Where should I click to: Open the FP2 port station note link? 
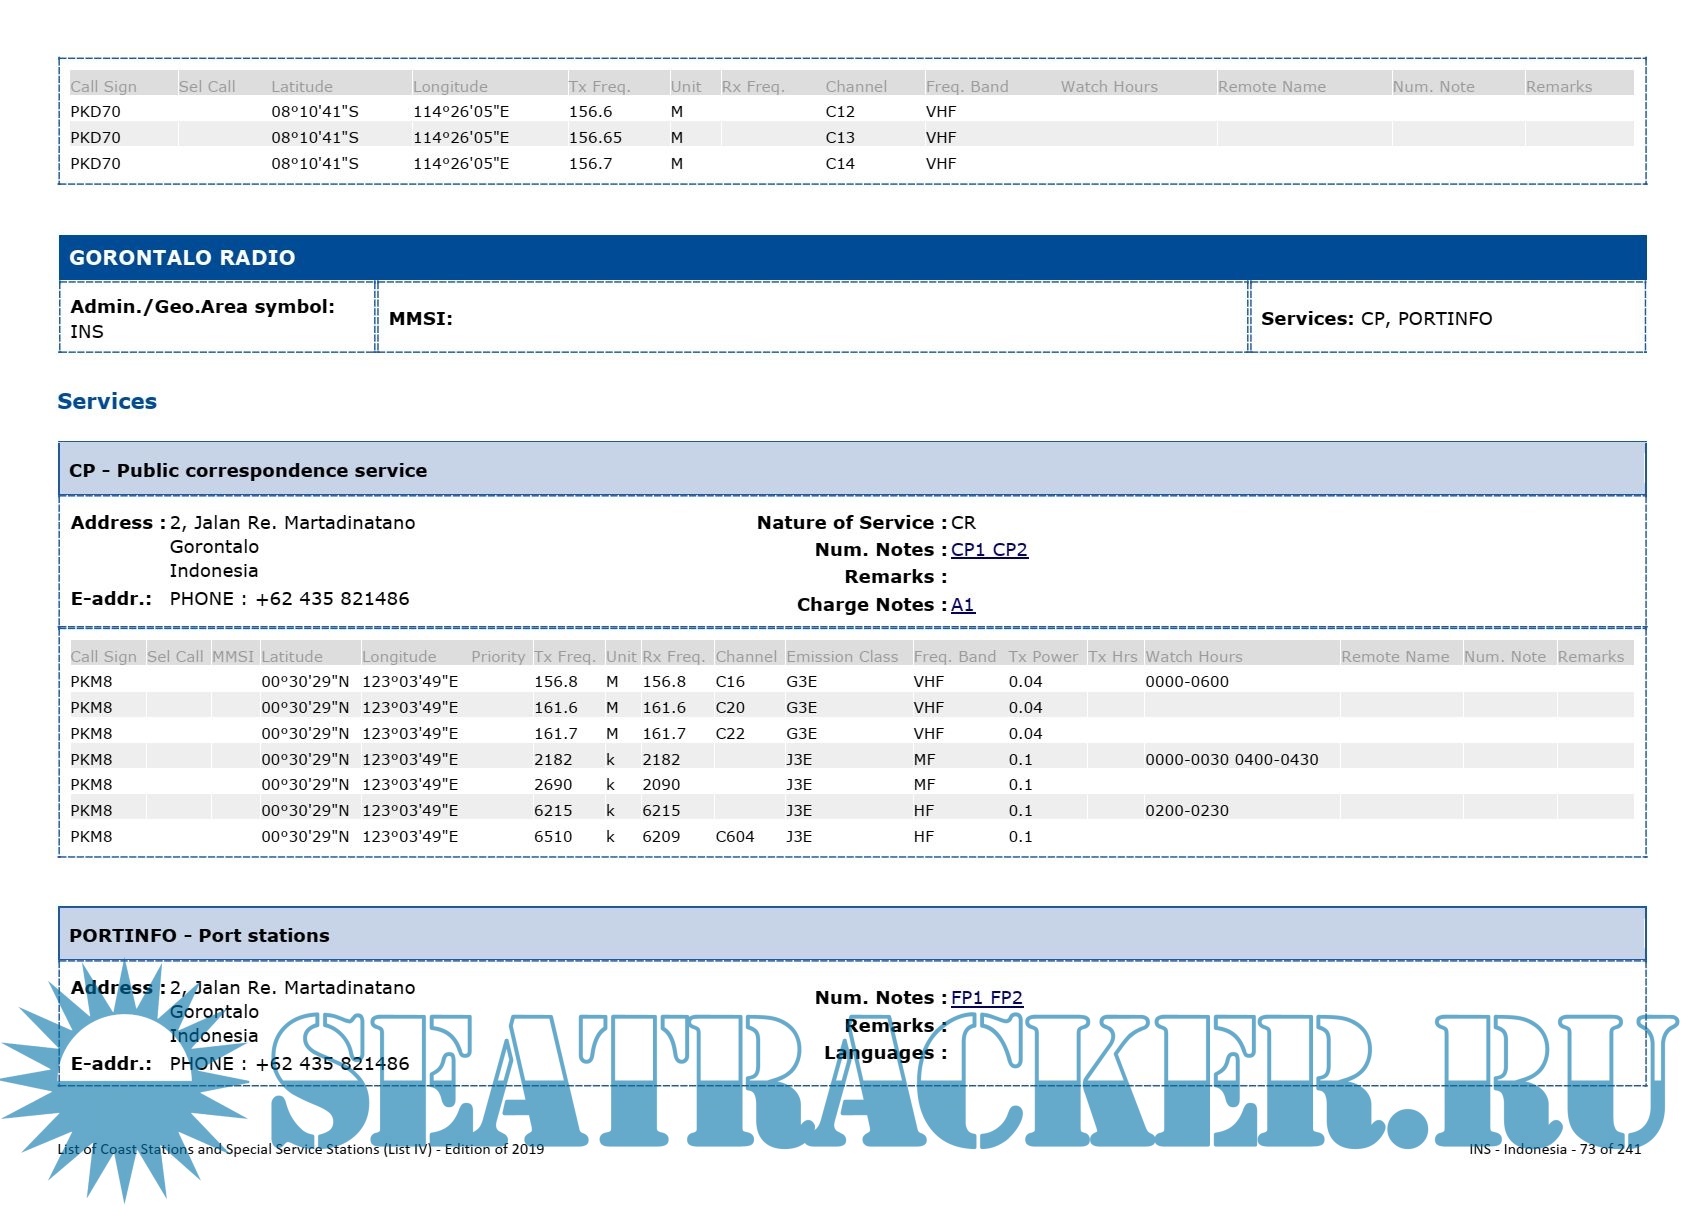[x=1006, y=998]
